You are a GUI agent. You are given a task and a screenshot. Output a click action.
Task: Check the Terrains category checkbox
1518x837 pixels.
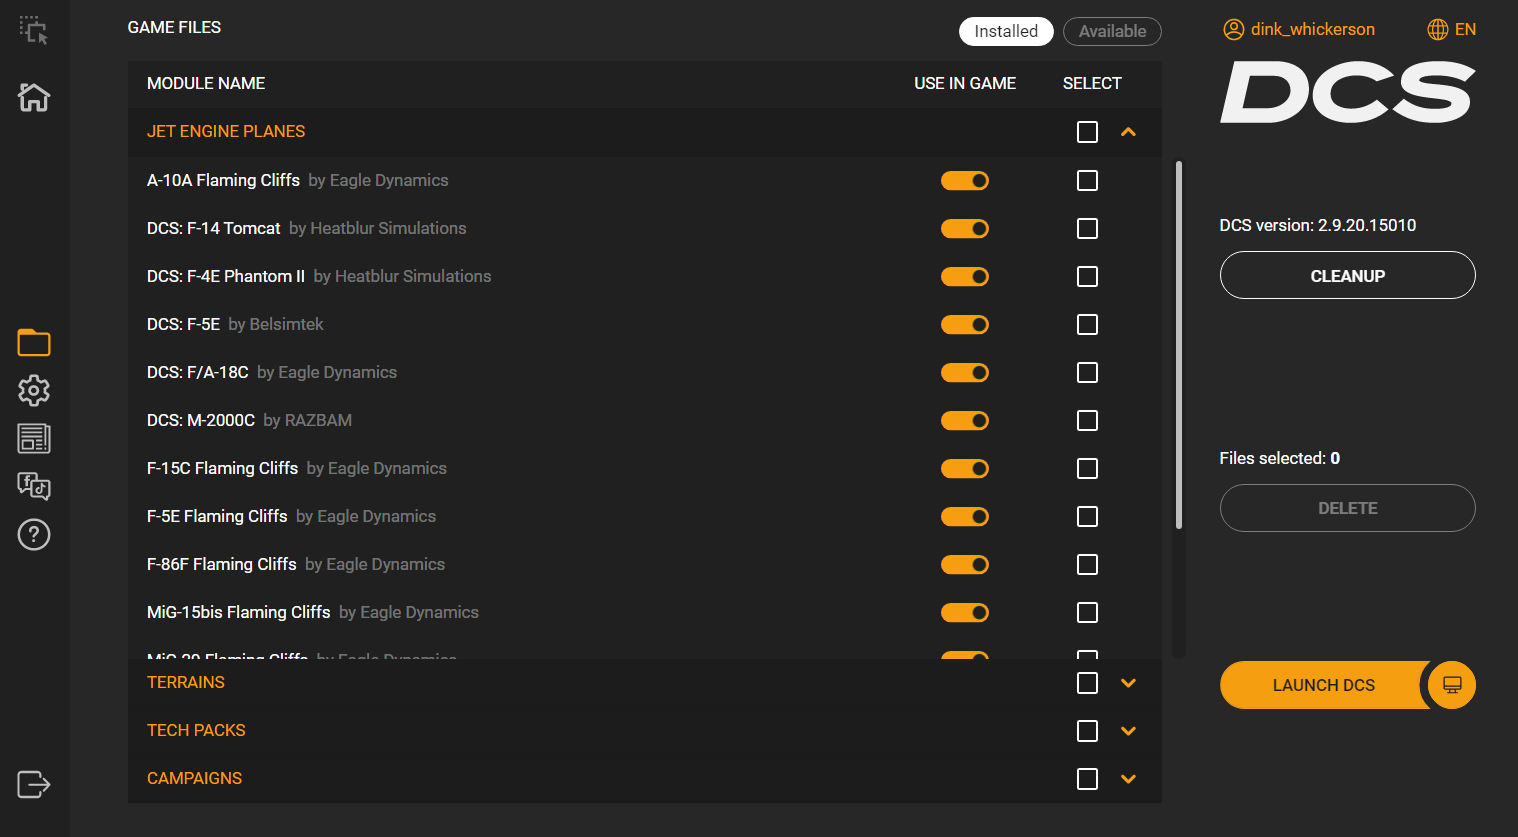[x=1087, y=682]
